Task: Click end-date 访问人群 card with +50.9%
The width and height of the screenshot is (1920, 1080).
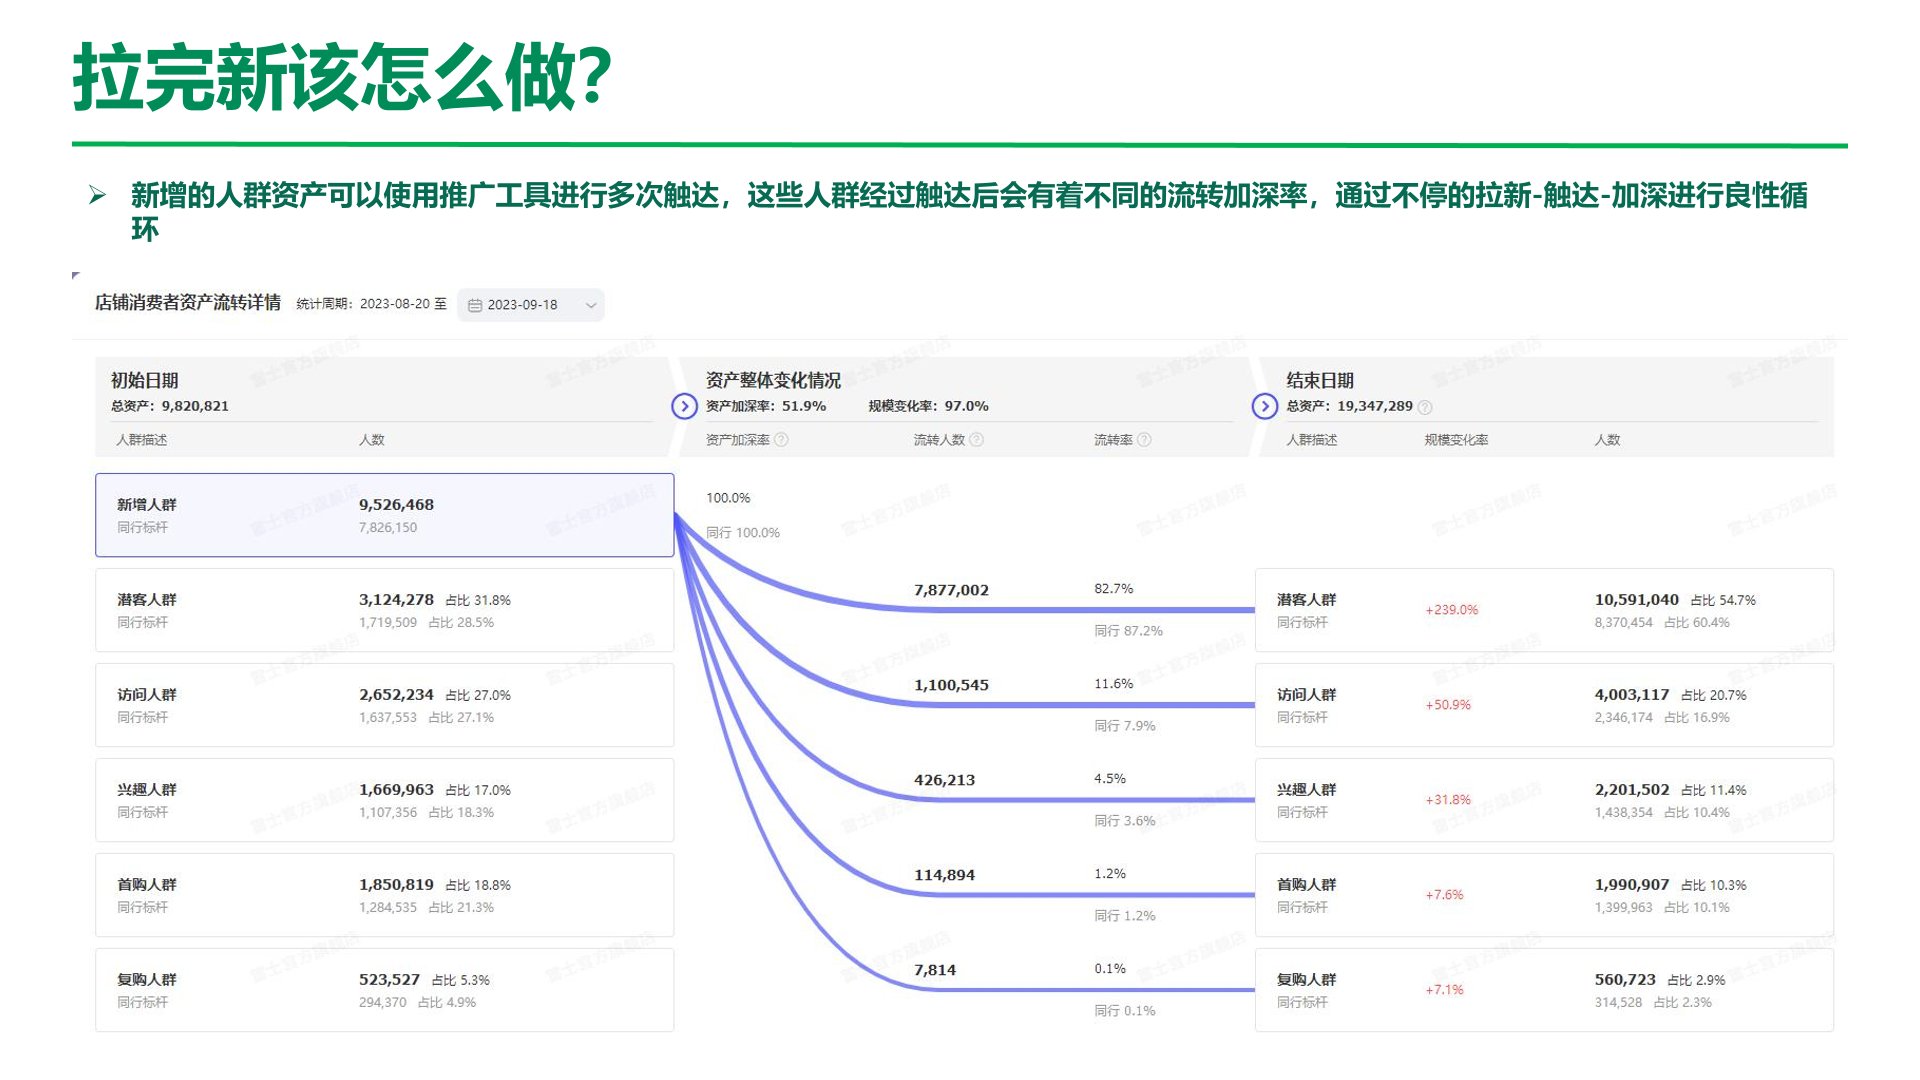Action: pyautogui.click(x=1543, y=705)
